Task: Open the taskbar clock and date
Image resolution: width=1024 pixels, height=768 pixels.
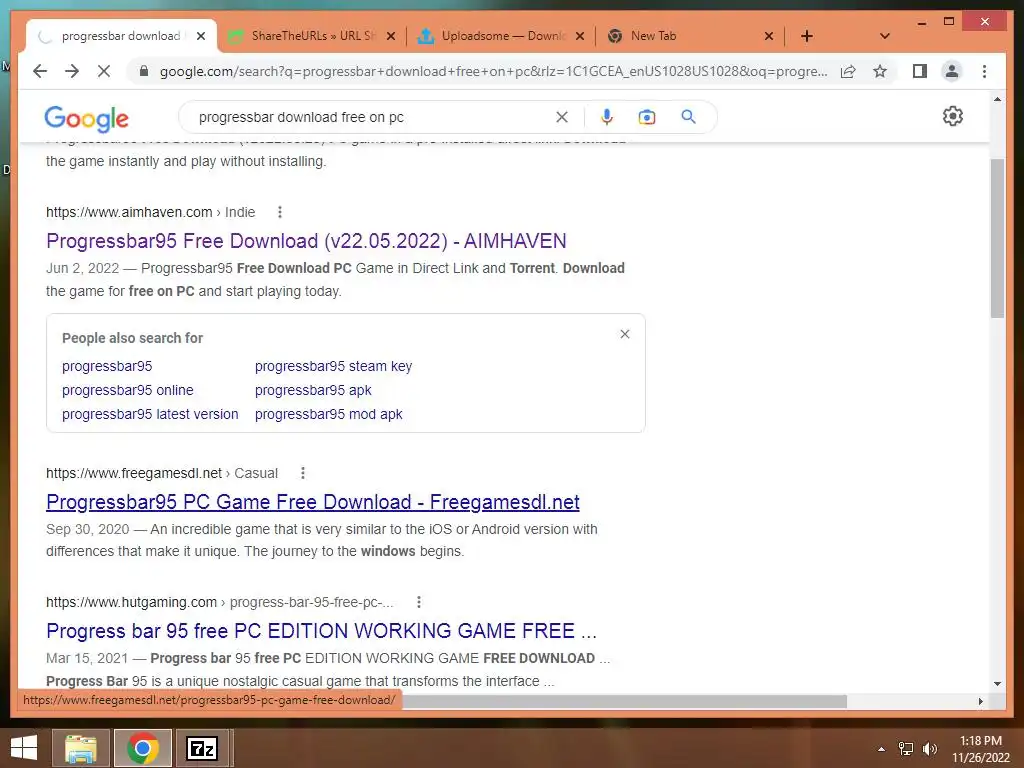Action: [981, 749]
